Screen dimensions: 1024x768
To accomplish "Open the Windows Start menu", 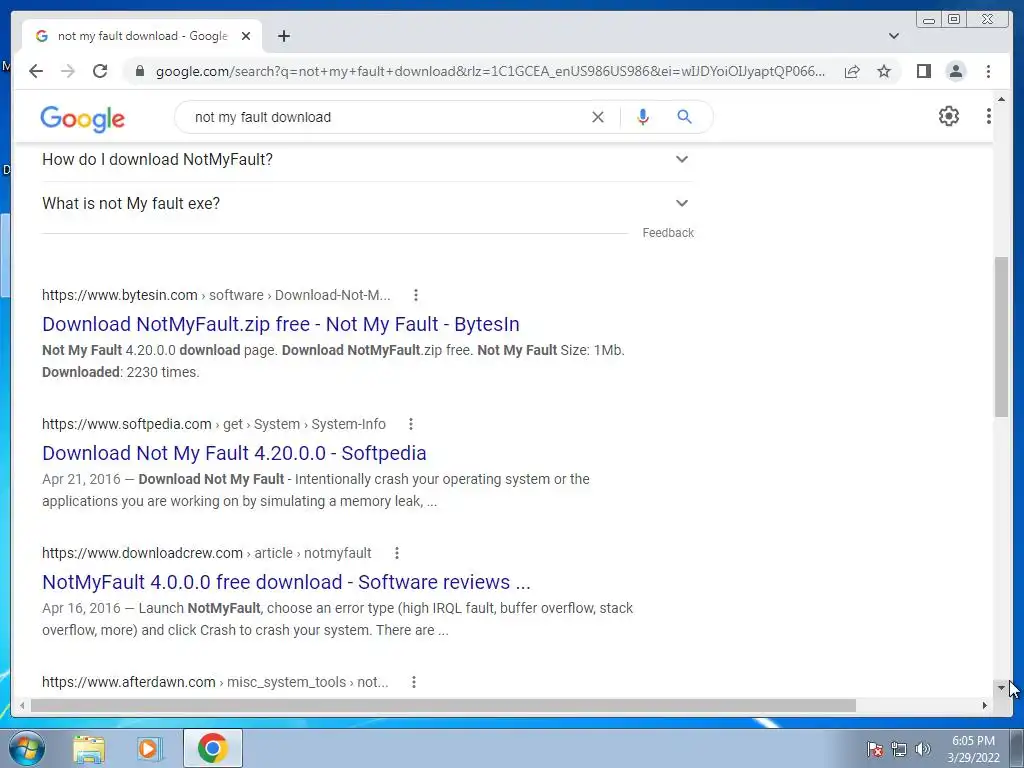I will (x=27, y=748).
